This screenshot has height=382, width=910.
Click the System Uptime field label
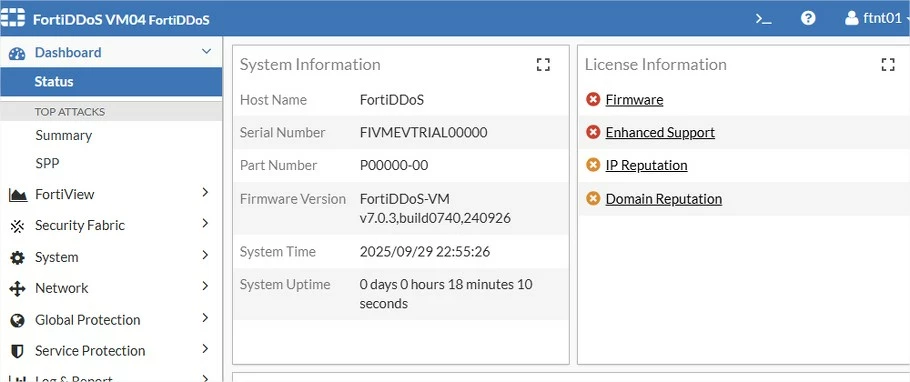click(285, 285)
